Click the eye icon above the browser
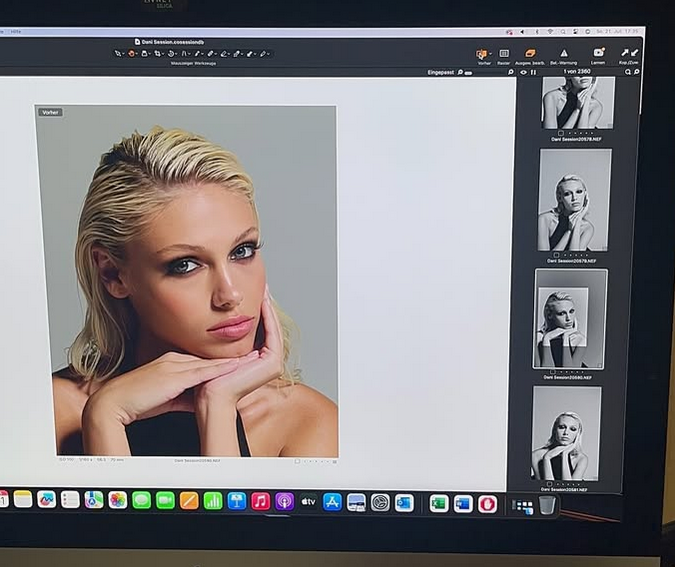This screenshot has height=567, width=675. pos(522,72)
